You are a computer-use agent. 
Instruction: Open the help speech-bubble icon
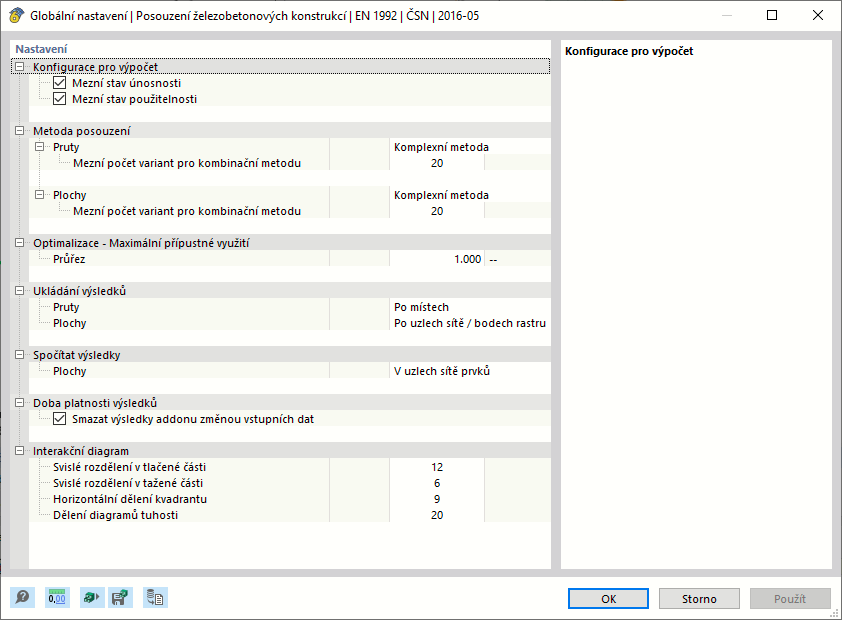pyautogui.click(x=23, y=597)
